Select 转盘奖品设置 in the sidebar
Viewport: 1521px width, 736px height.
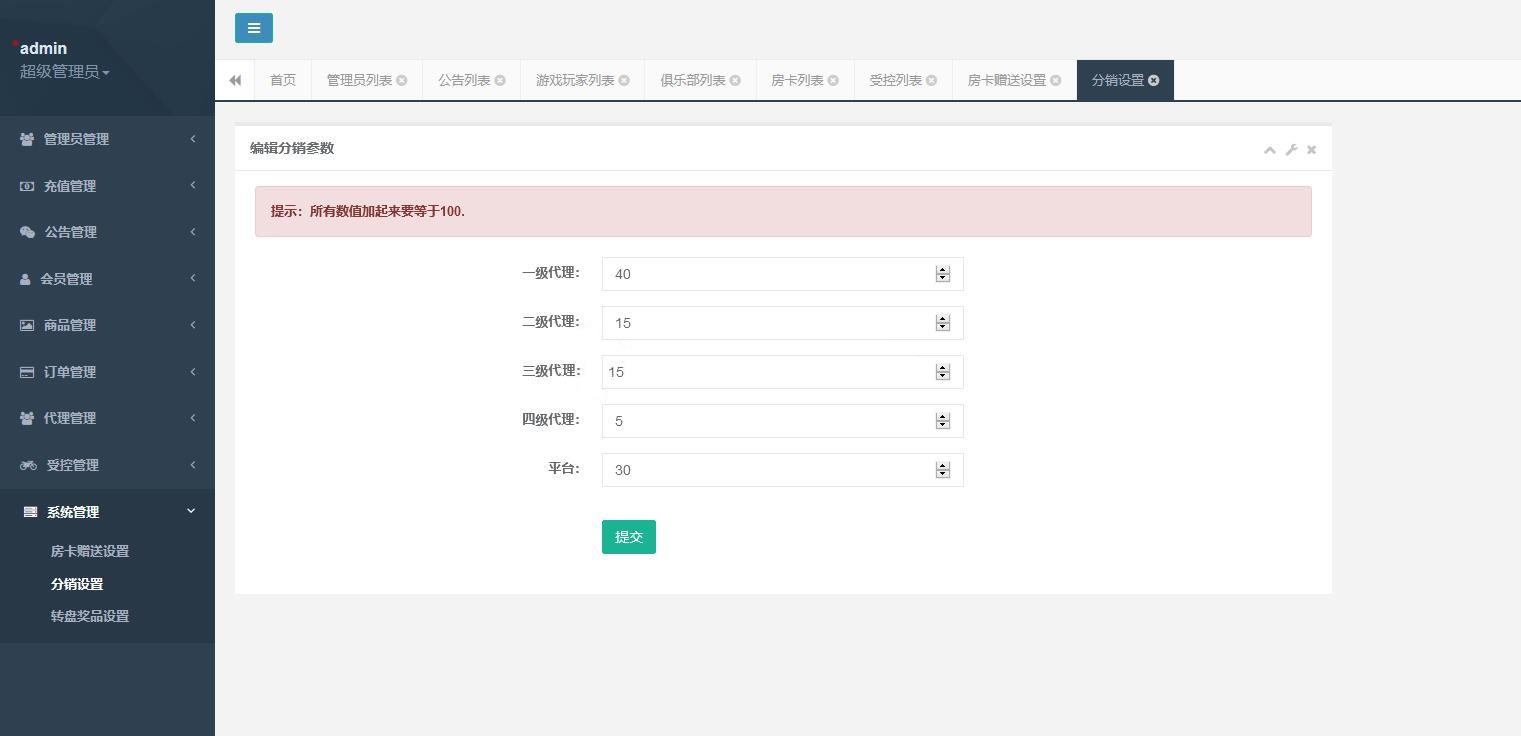click(x=88, y=615)
